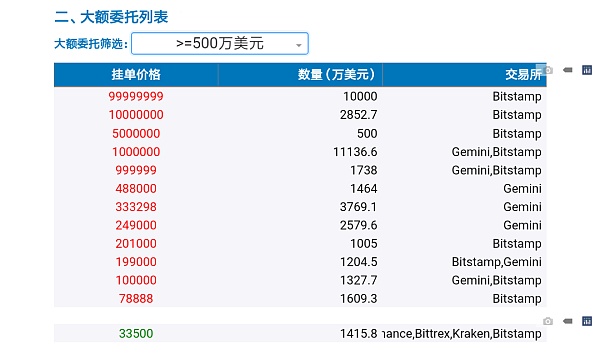600x360 pixels.
Task: Click the 数量（万美元） column header
Action: (300, 75)
